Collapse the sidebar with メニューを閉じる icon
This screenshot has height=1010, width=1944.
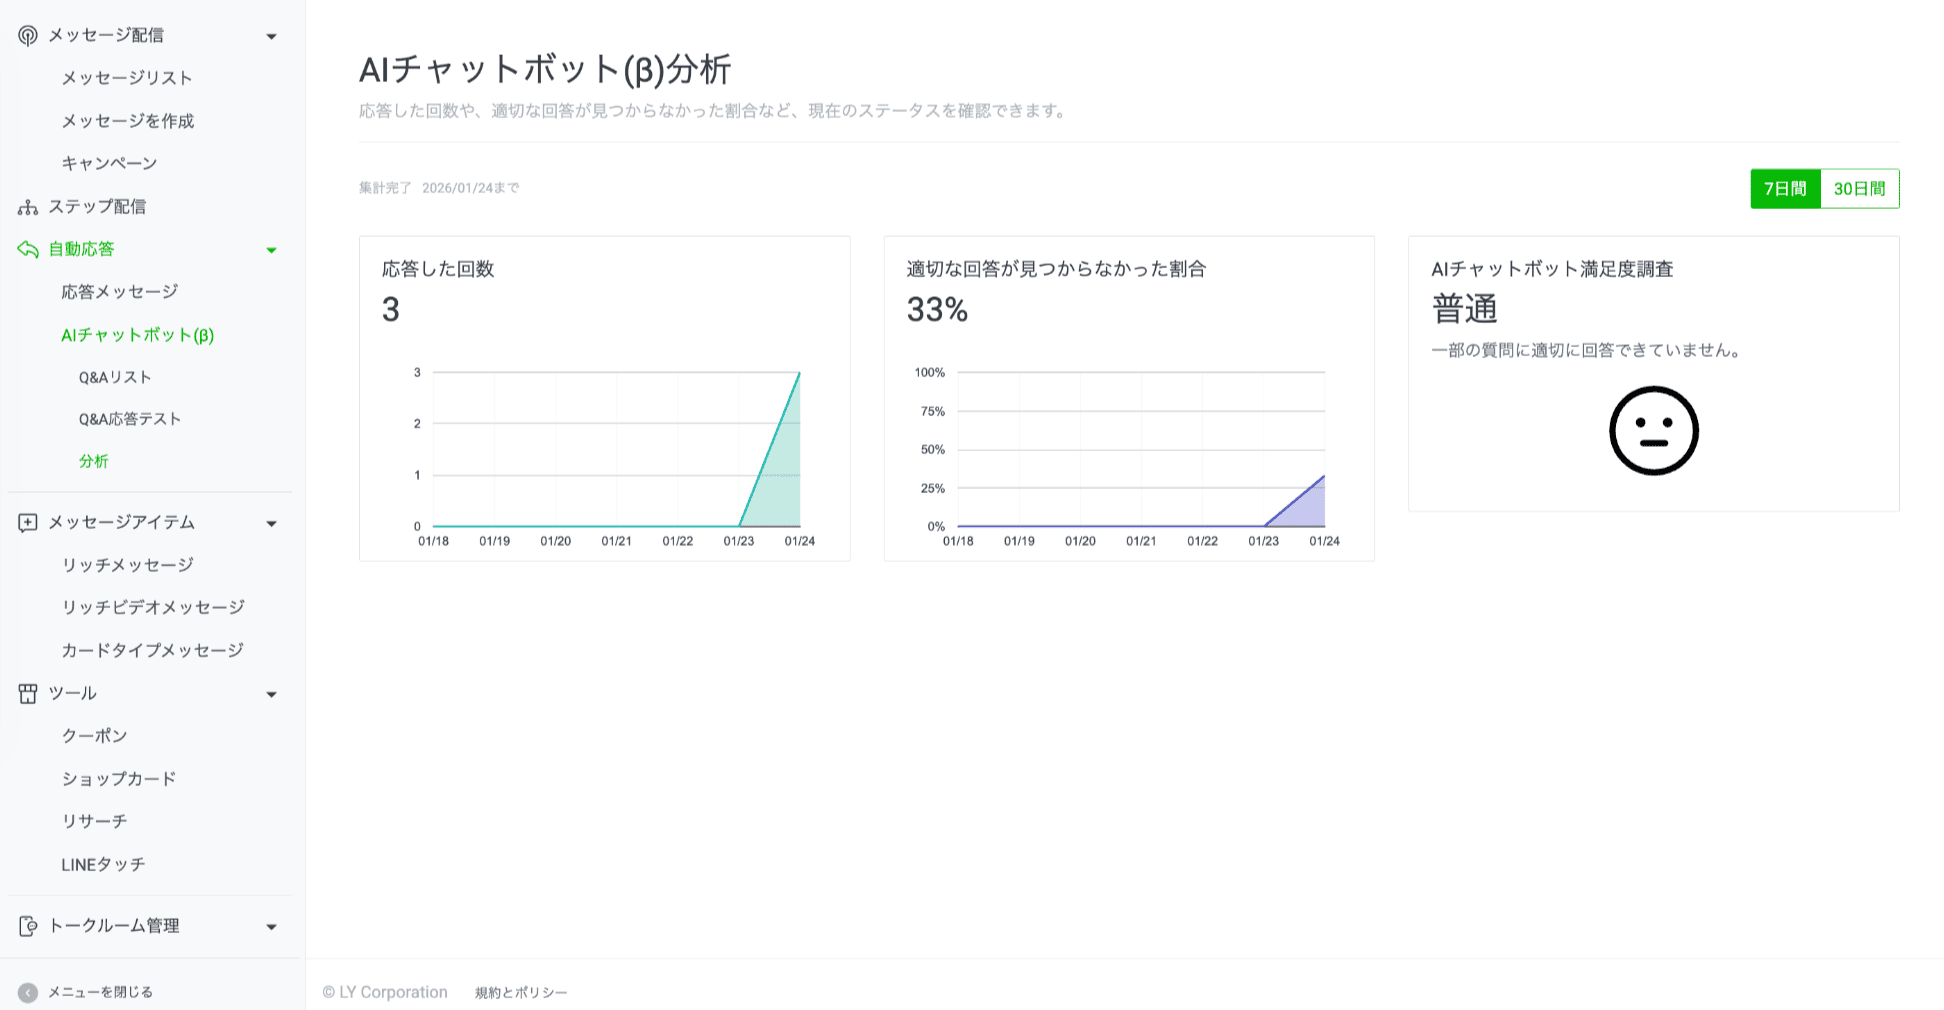tap(30, 991)
